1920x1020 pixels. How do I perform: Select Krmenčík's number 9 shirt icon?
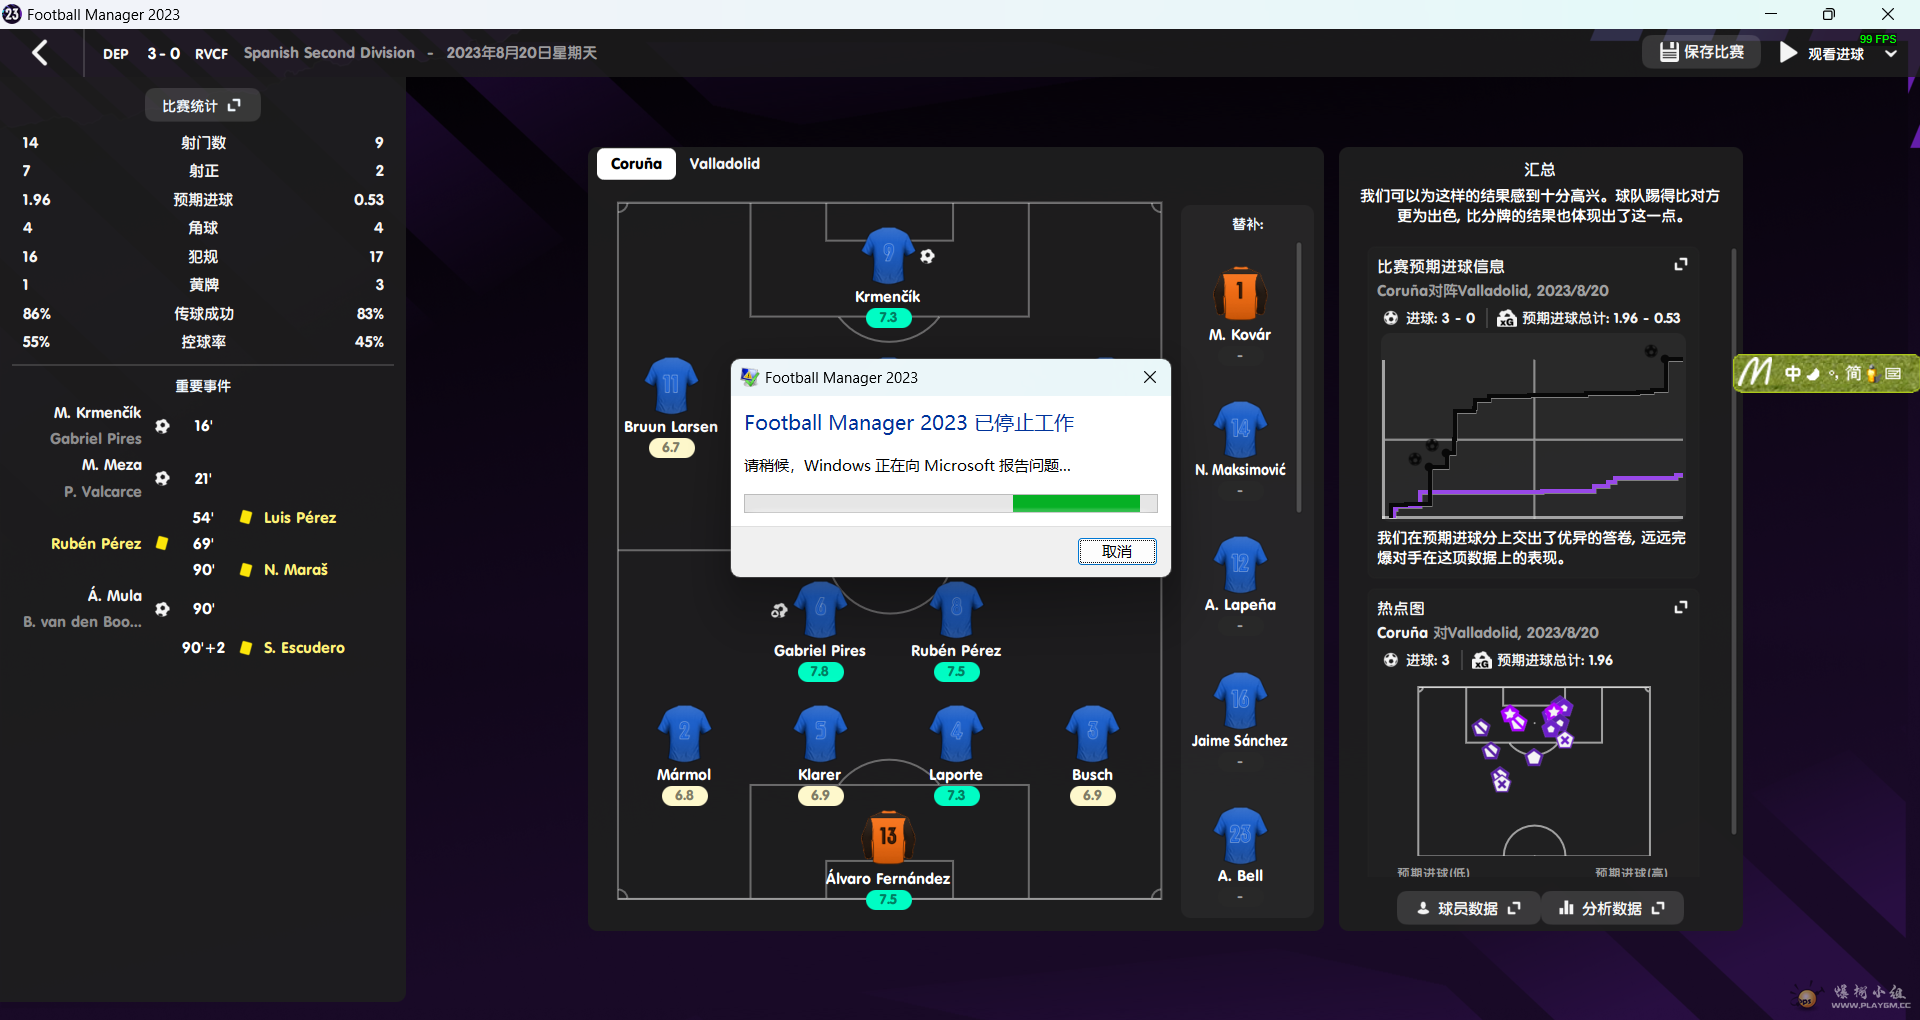[888, 255]
